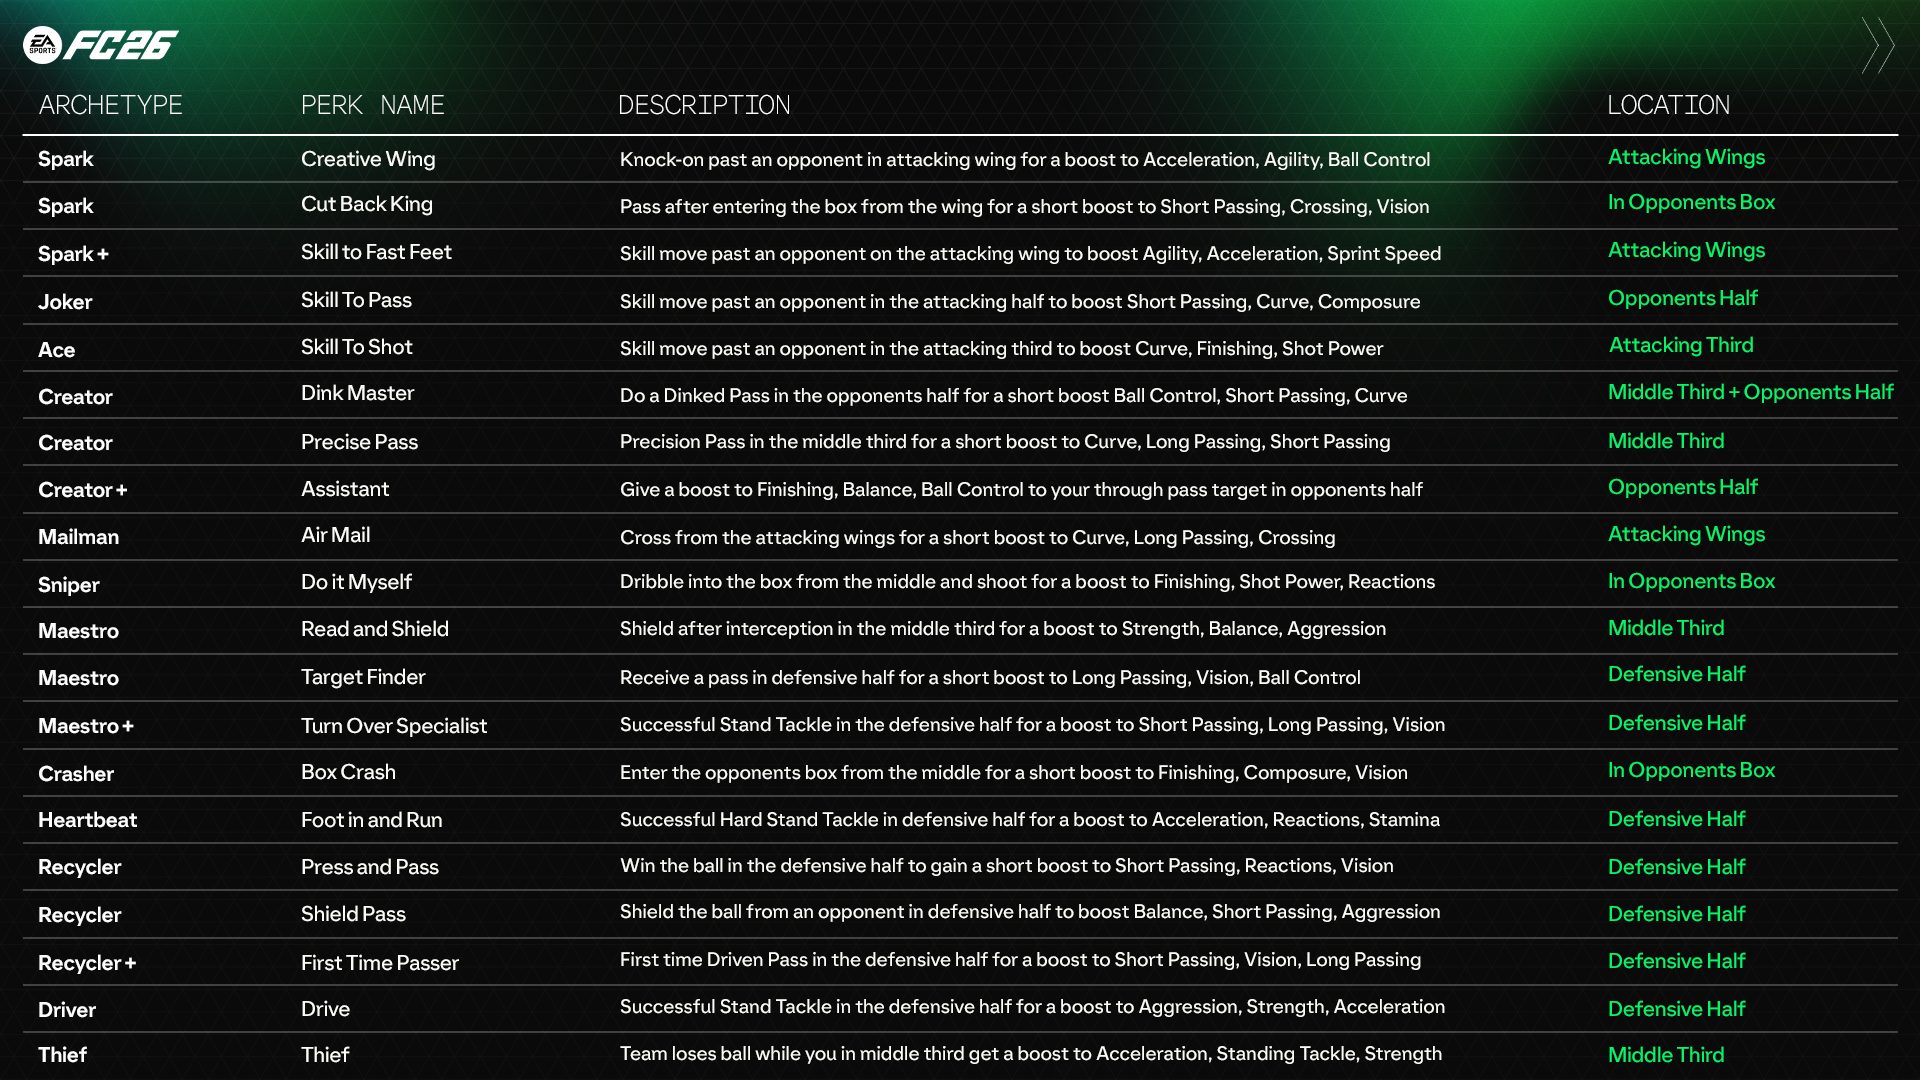The image size is (1920, 1080).
Task: Click the Creative Wing perk name
Action: 368,159
